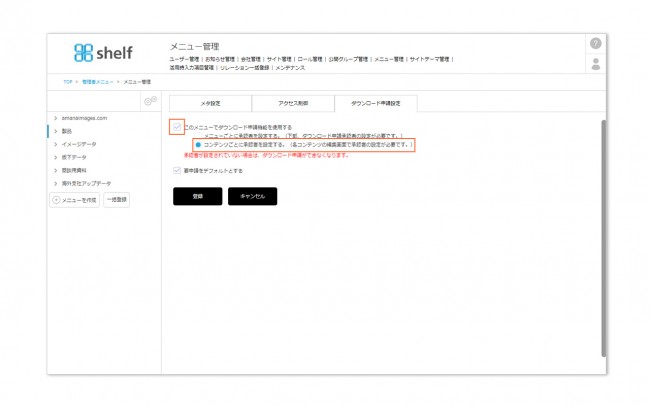This screenshot has height=406, width=650.
Task: Select radio 'メニューごとに承認者を設定する'
Action: coord(198,136)
